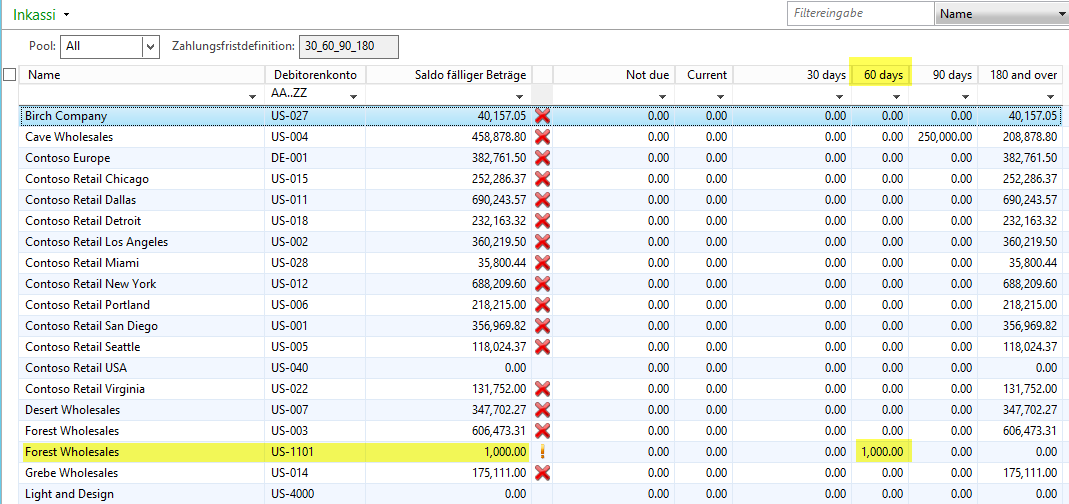Image resolution: width=1069 pixels, height=504 pixels.
Task: Open filter dropdown under Name column
Action: pyautogui.click(x=251, y=96)
